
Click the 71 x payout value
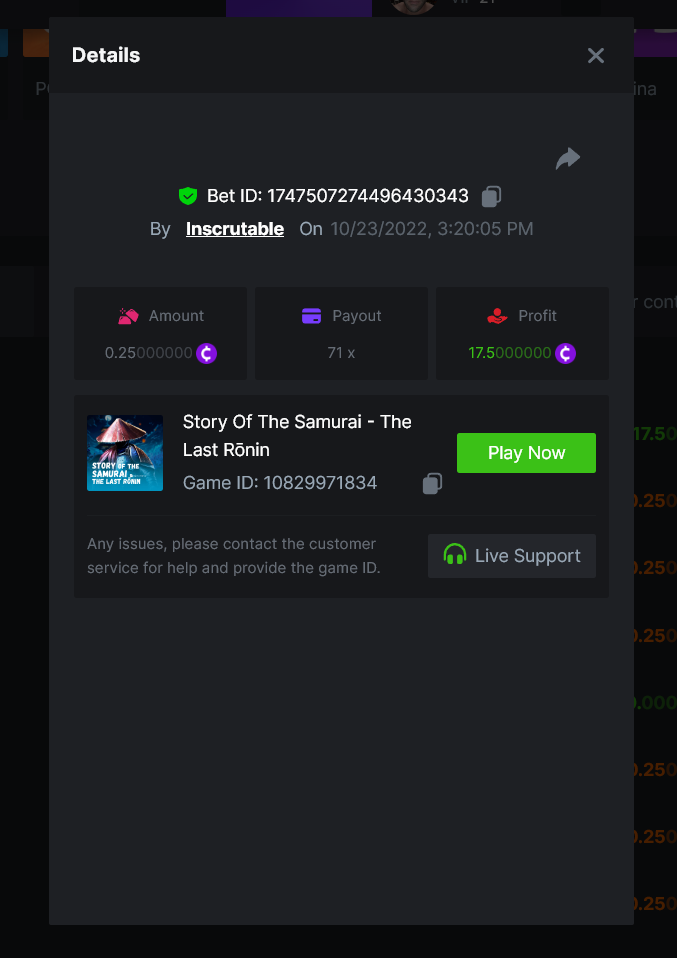(x=341, y=353)
